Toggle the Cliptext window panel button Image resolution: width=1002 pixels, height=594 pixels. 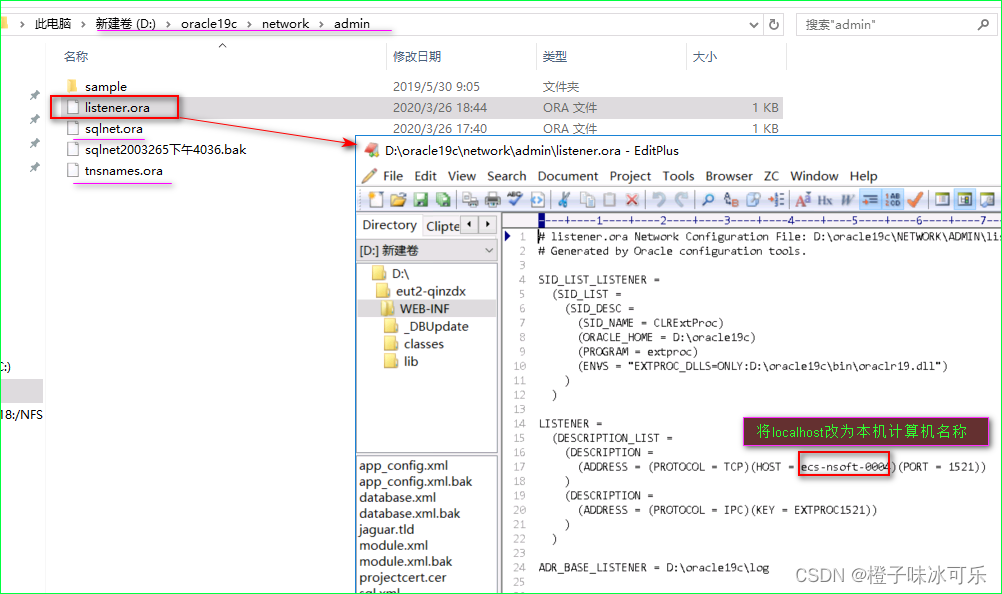pyautogui.click(x=942, y=200)
